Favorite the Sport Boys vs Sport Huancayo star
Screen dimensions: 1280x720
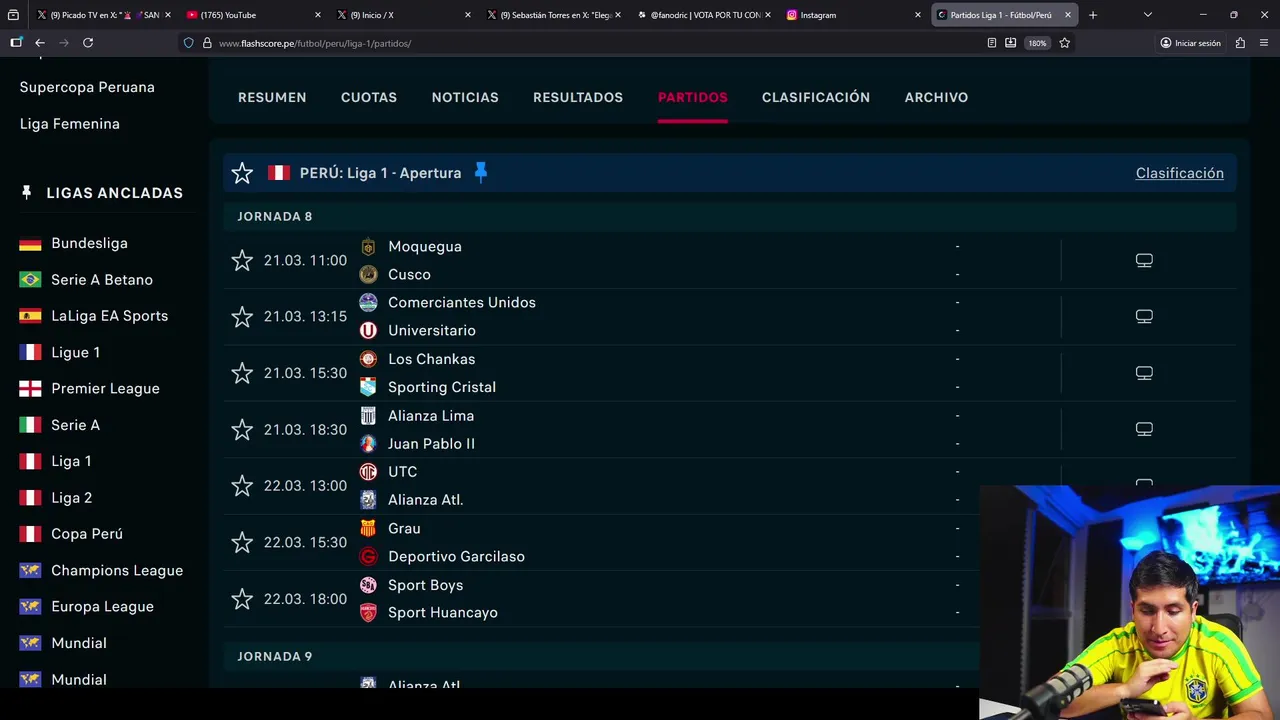coord(242,599)
